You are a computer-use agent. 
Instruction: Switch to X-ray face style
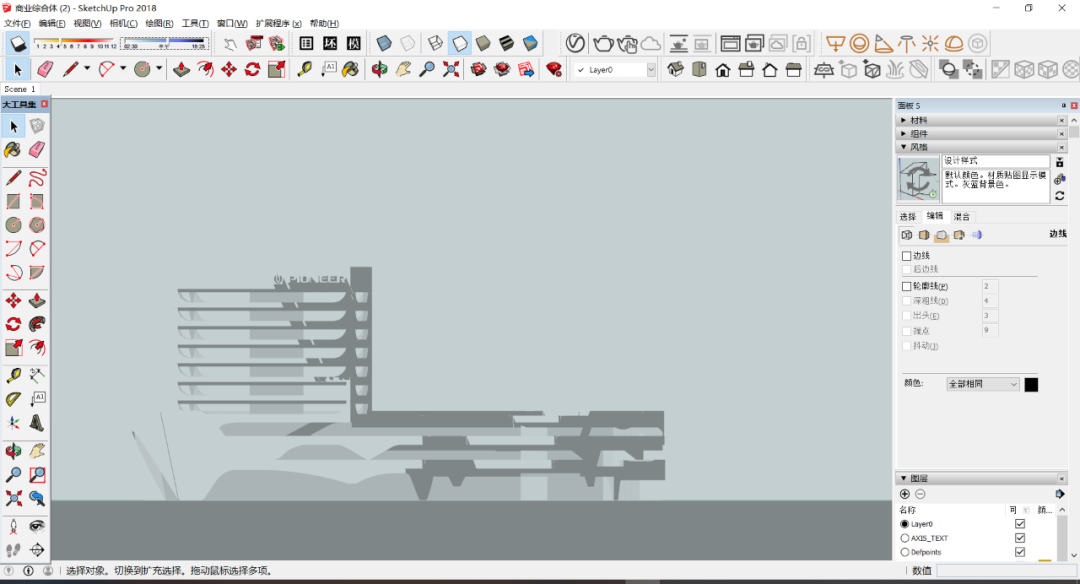[x=384, y=43]
